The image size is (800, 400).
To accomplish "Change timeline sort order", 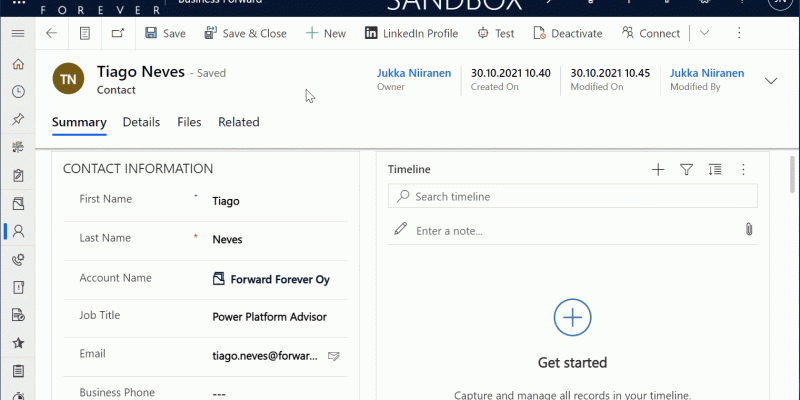I will click(715, 170).
